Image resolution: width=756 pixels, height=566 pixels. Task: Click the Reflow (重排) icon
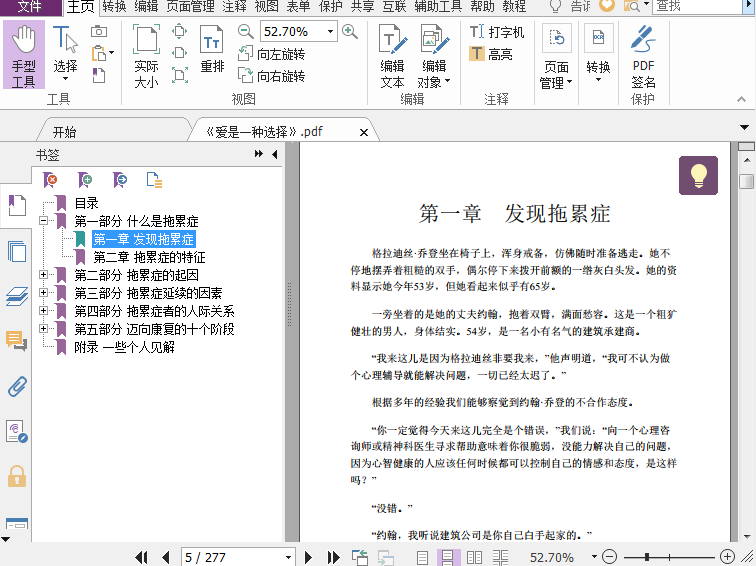pyautogui.click(x=212, y=49)
